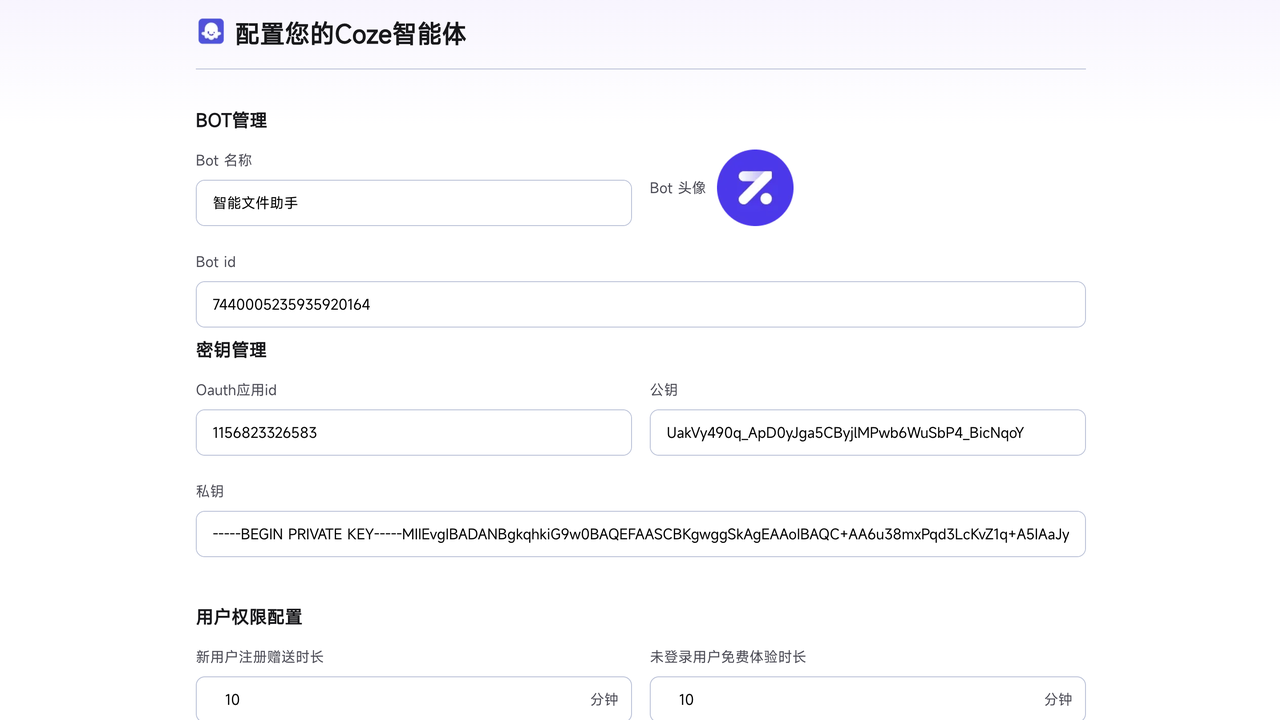Click the 新用户注册赠送时长 label
The image size is (1280, 720).
click(260, 657)
